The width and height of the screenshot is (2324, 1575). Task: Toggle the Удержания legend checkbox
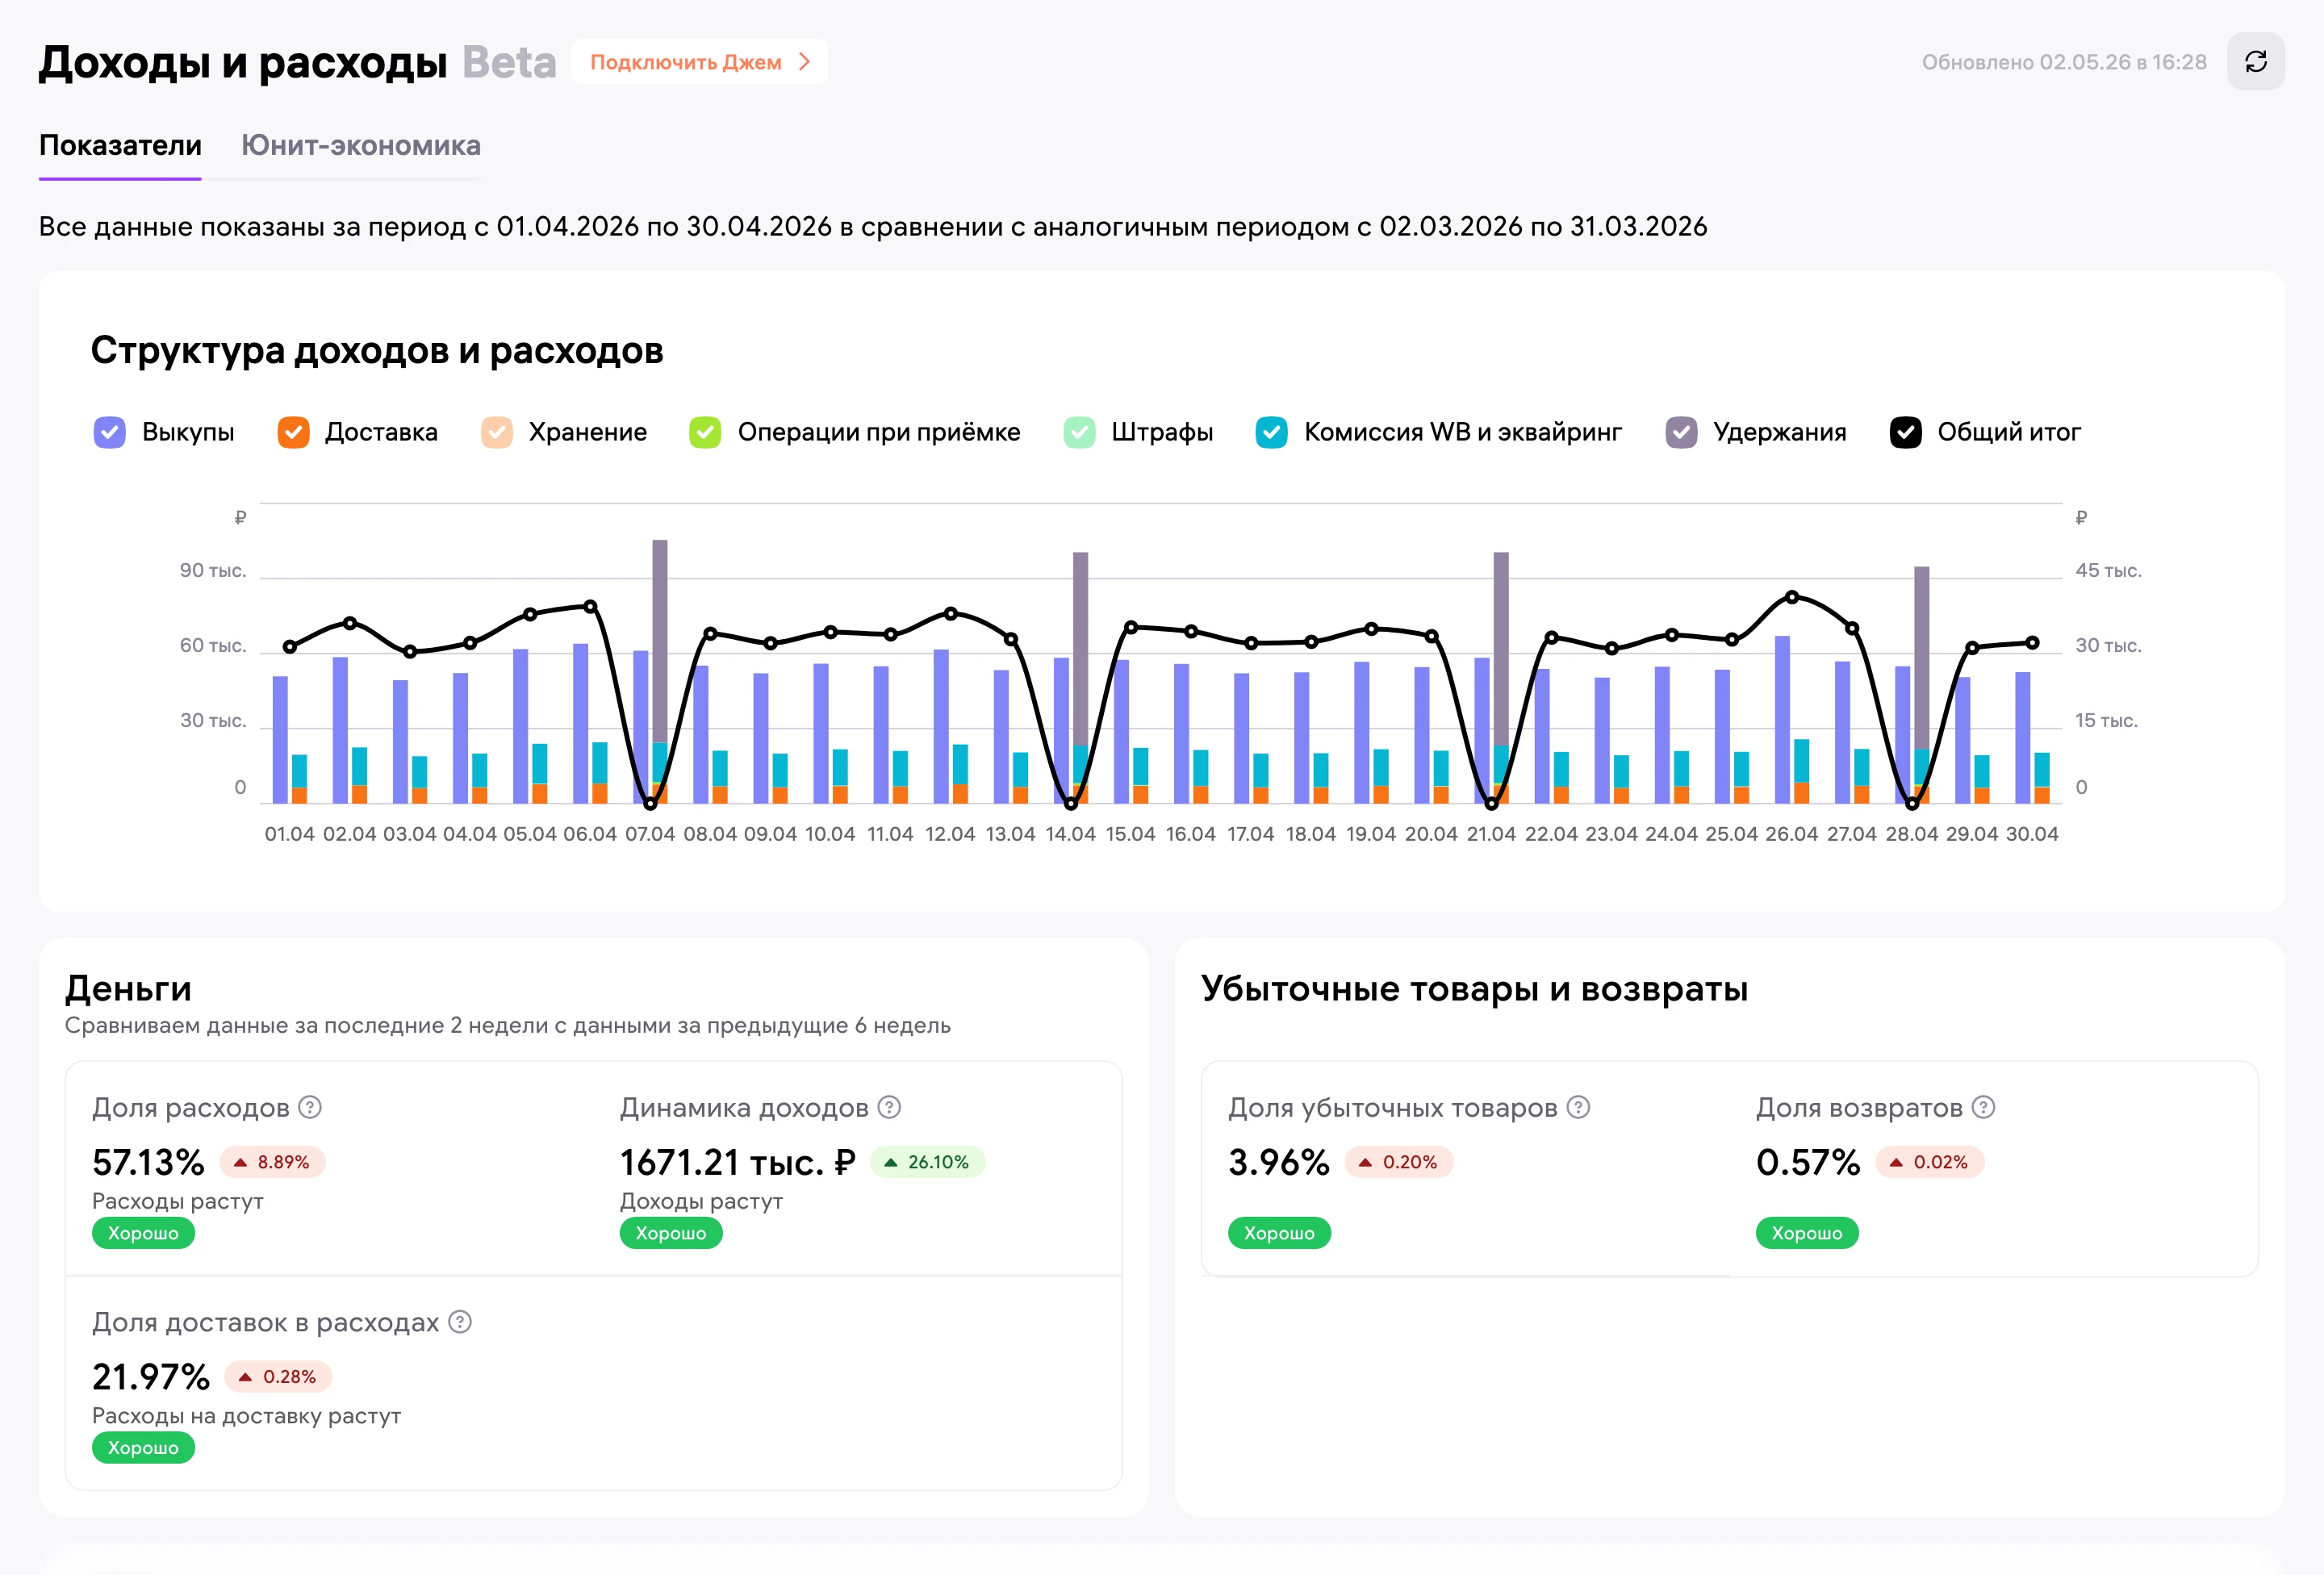coord(1681,432)
